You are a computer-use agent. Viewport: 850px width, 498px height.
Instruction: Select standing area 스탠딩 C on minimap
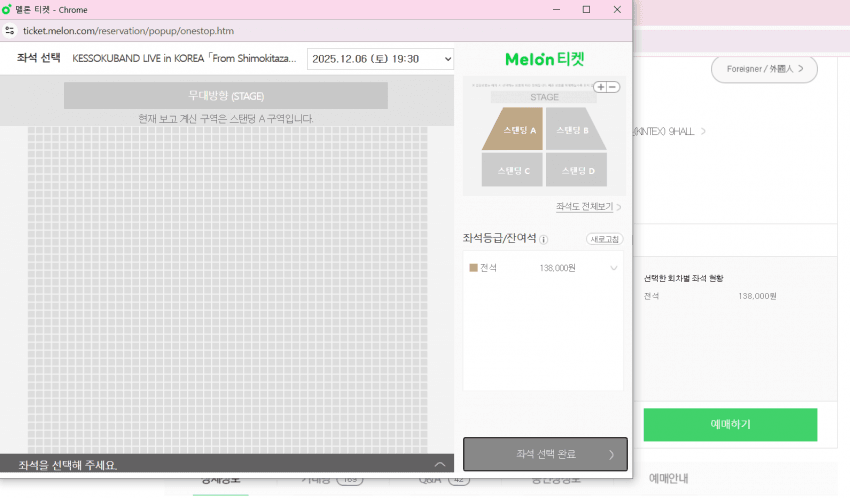[513, 170]
